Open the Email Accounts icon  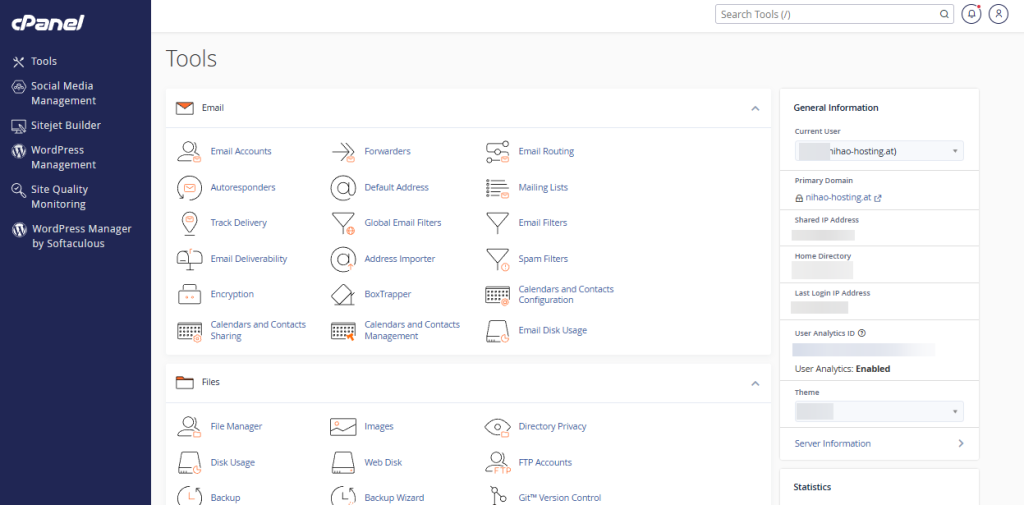pyautogui.click(x=190, y=152)
